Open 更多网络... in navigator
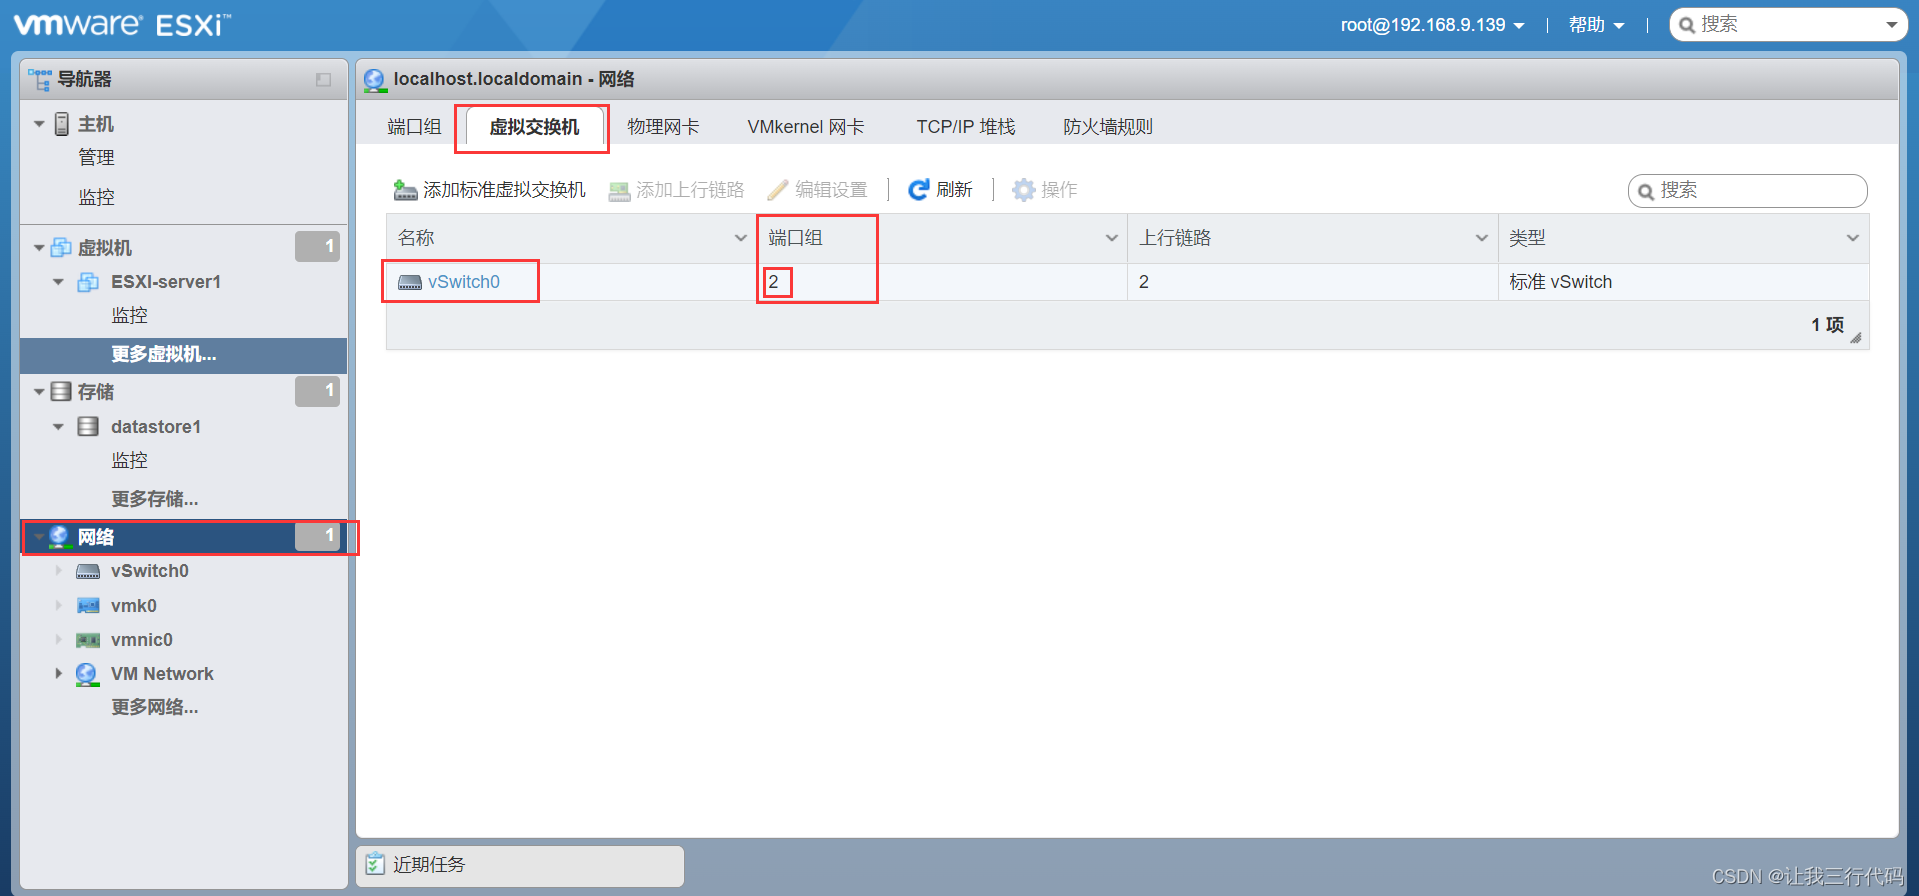Viewport: 1919px width, 896px height. pos(155,707)
